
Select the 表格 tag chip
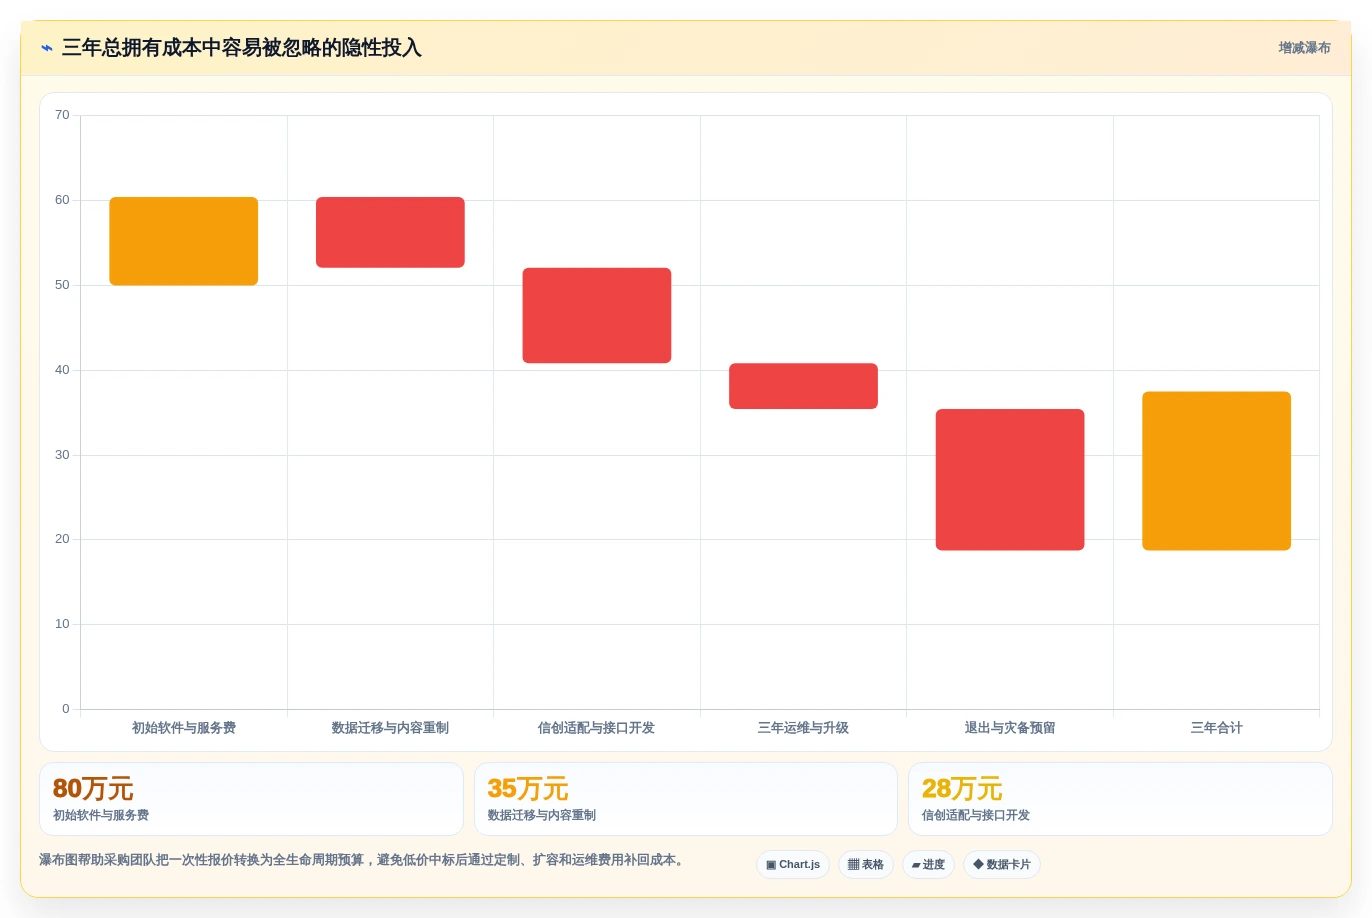866,865
